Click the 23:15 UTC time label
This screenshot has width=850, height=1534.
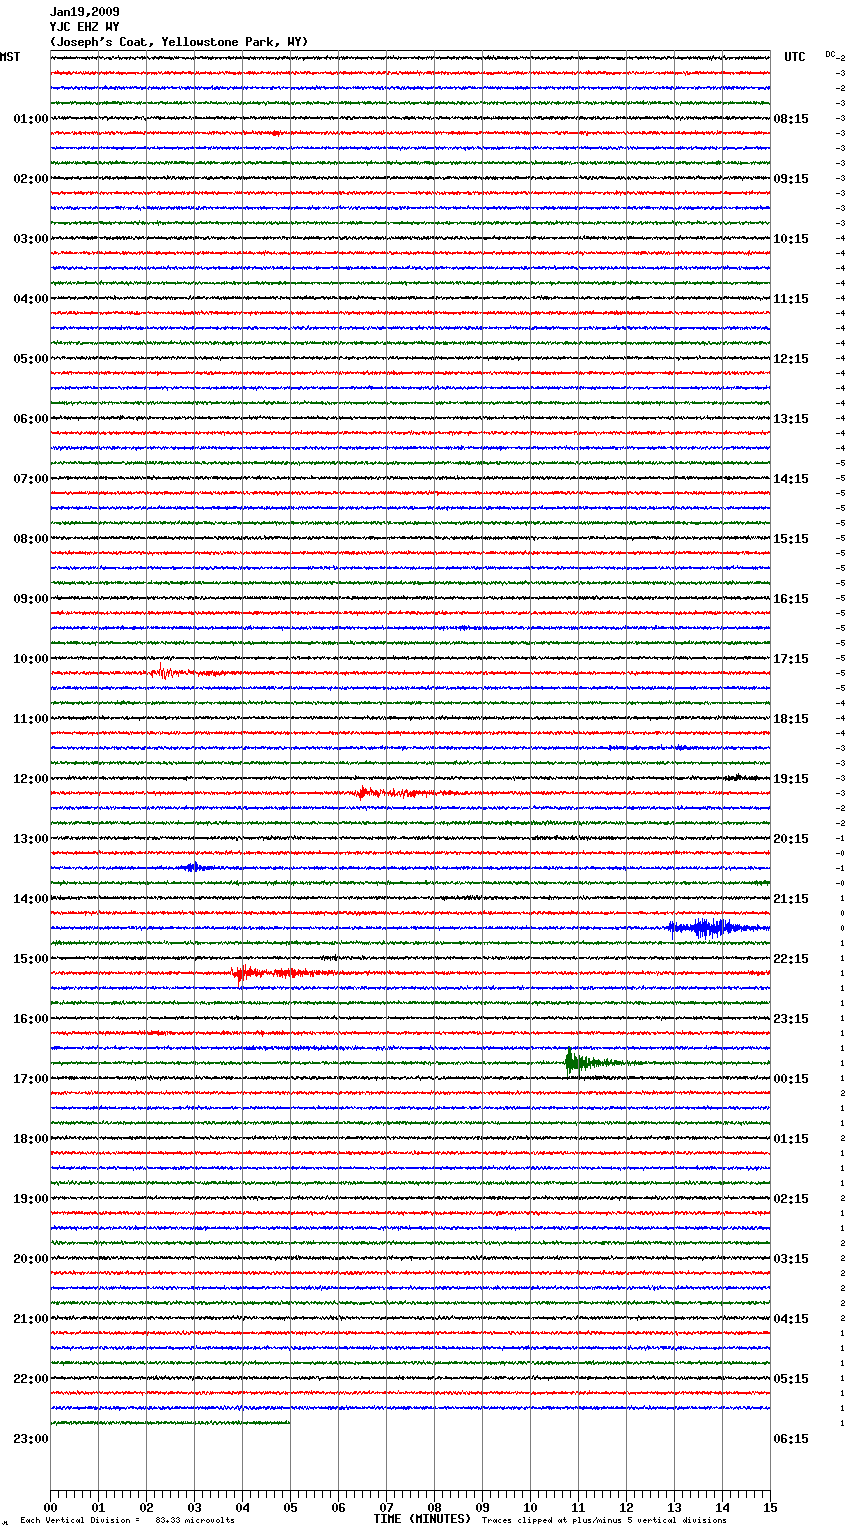point(791,1019)
